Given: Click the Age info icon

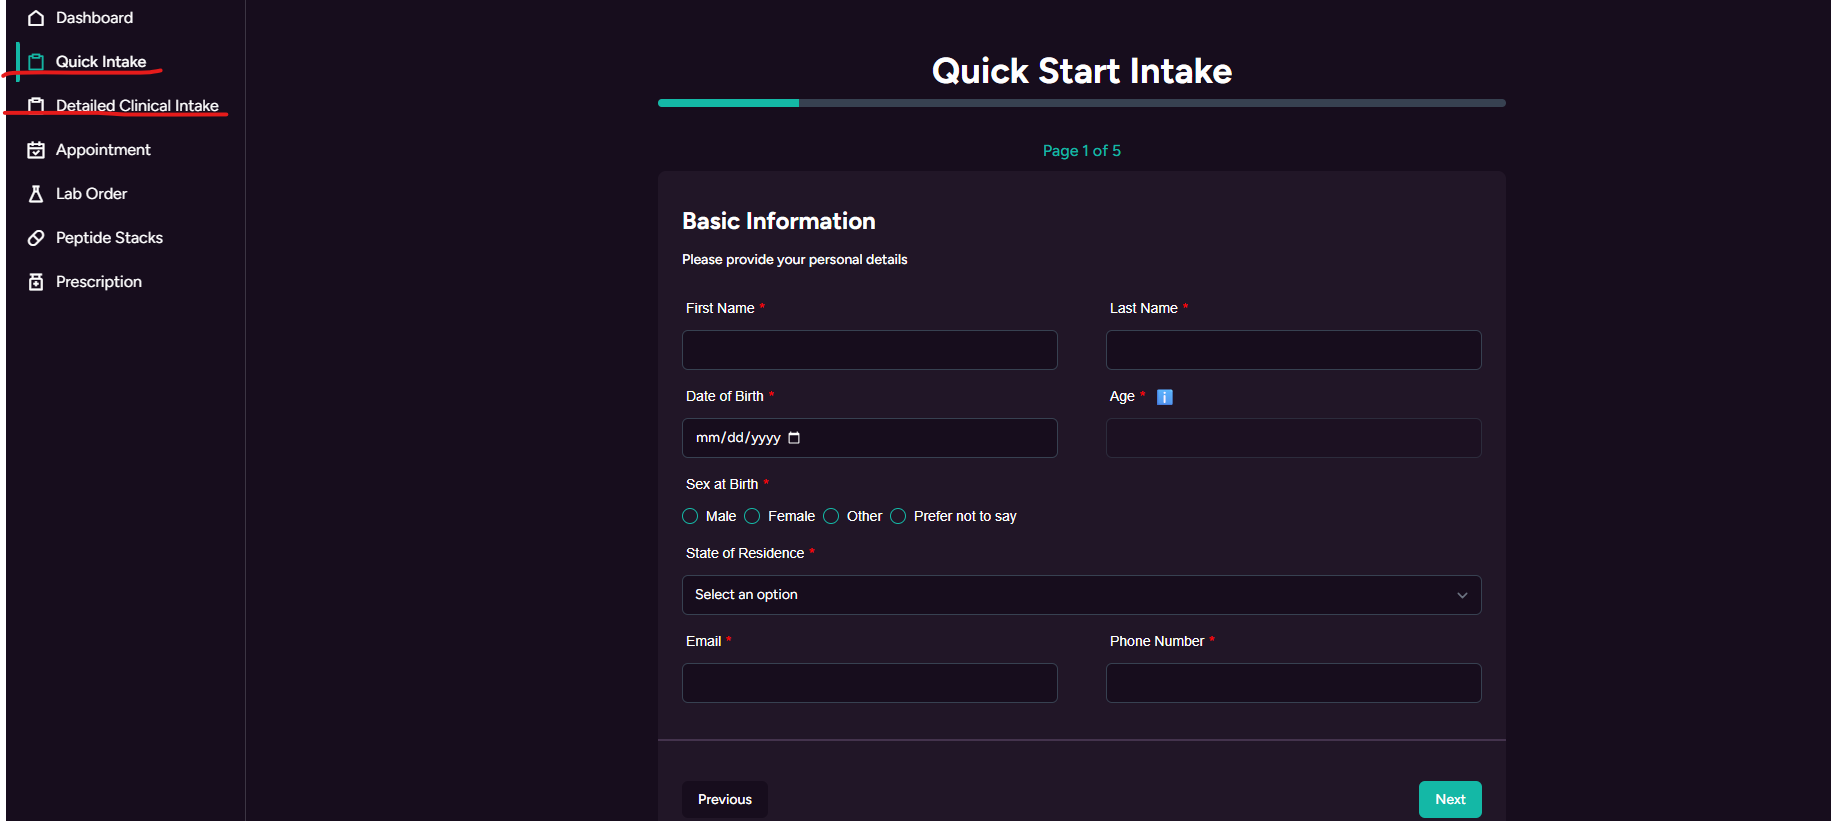Looking at the screenshot, I should [x=1164, y=397].
